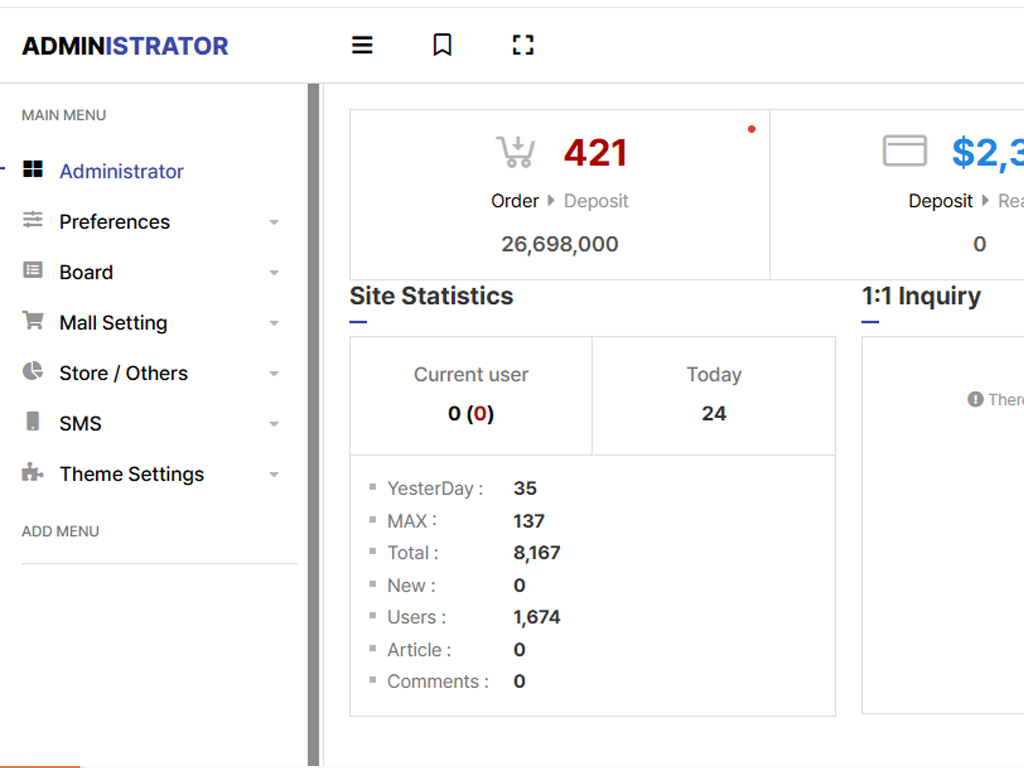This screenshot has width=1024, height=768.
Task: Toggle fullscreen mode icon
Action: pos(523,45)
